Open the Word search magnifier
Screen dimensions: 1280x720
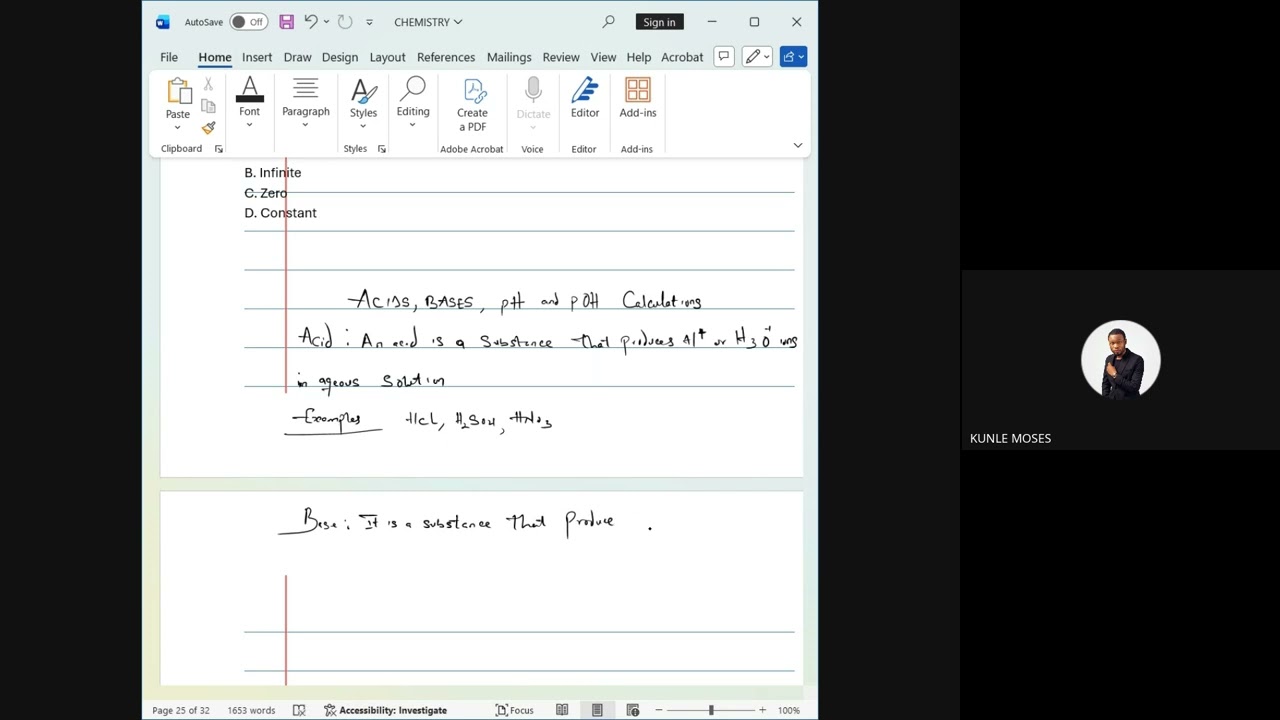click(608, 22)
